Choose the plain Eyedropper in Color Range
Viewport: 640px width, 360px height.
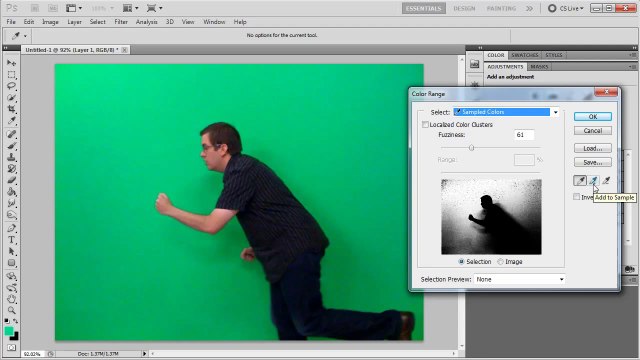point(580,180)
